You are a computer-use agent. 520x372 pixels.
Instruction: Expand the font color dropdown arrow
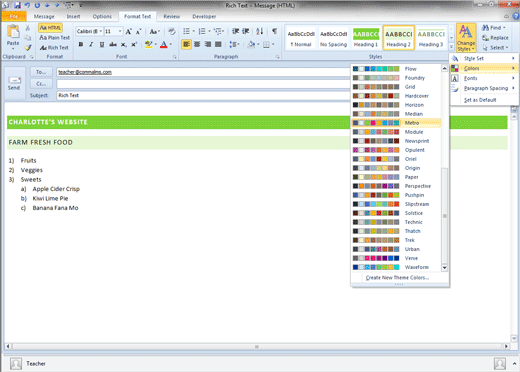point(171,44)
